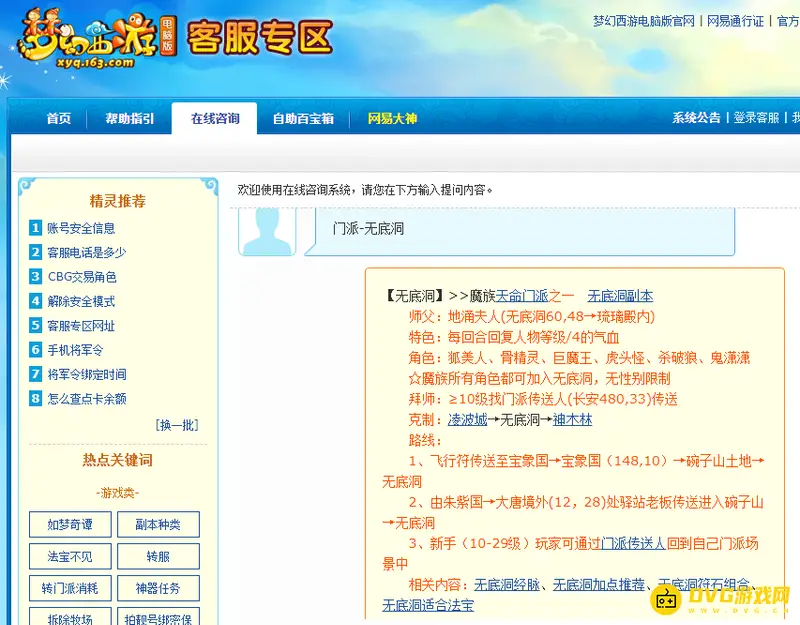Open the 凌波城 link in 克制 line
Viewport: 800px width, 625px height.
point(467,420)
